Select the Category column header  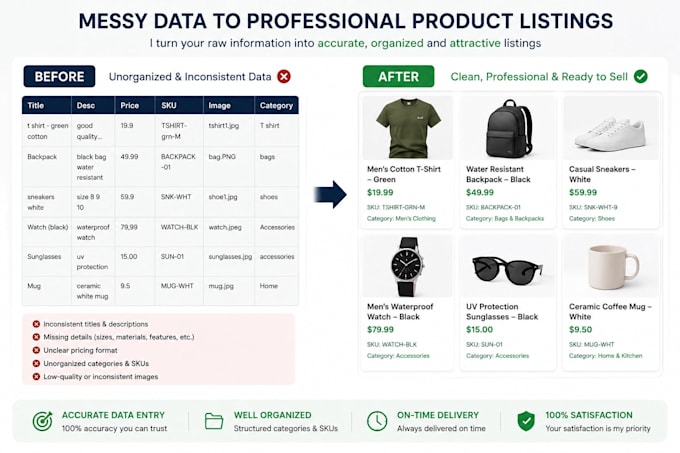tap(277, 105)
